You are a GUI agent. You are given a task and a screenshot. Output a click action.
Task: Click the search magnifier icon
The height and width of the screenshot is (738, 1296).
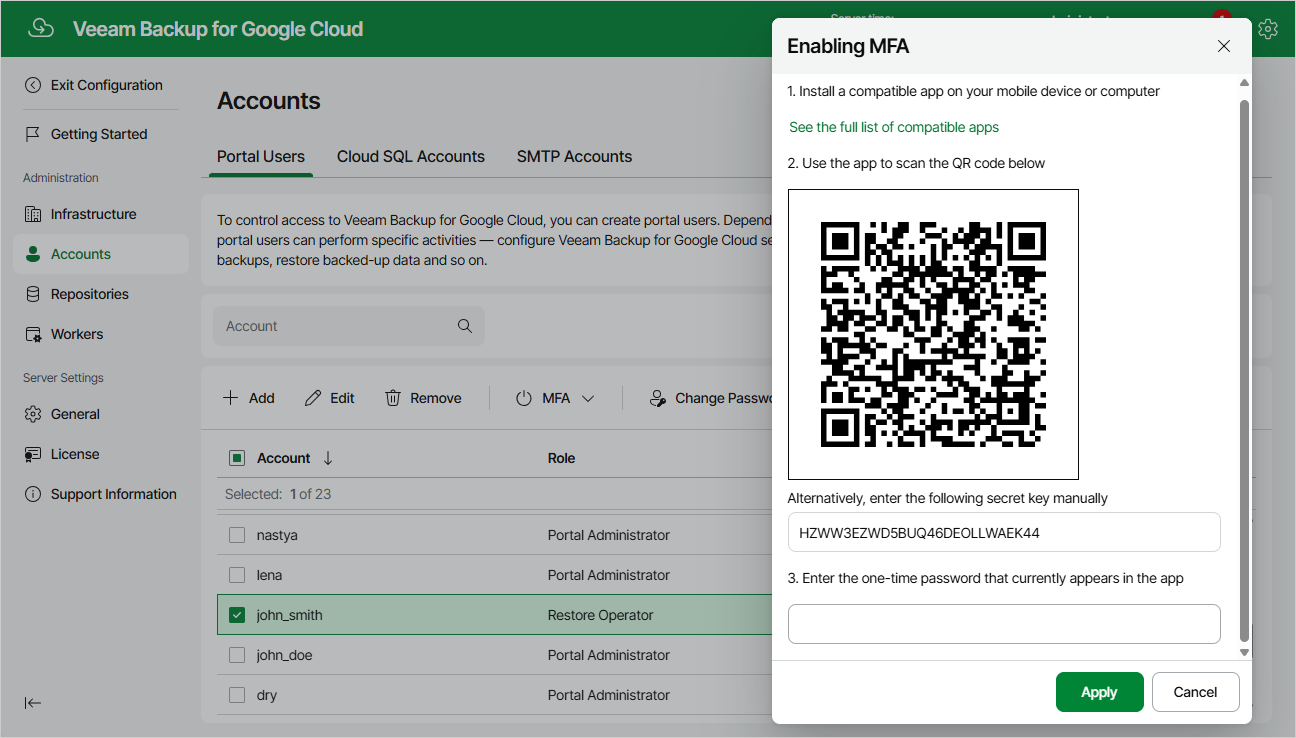[464, 326]
